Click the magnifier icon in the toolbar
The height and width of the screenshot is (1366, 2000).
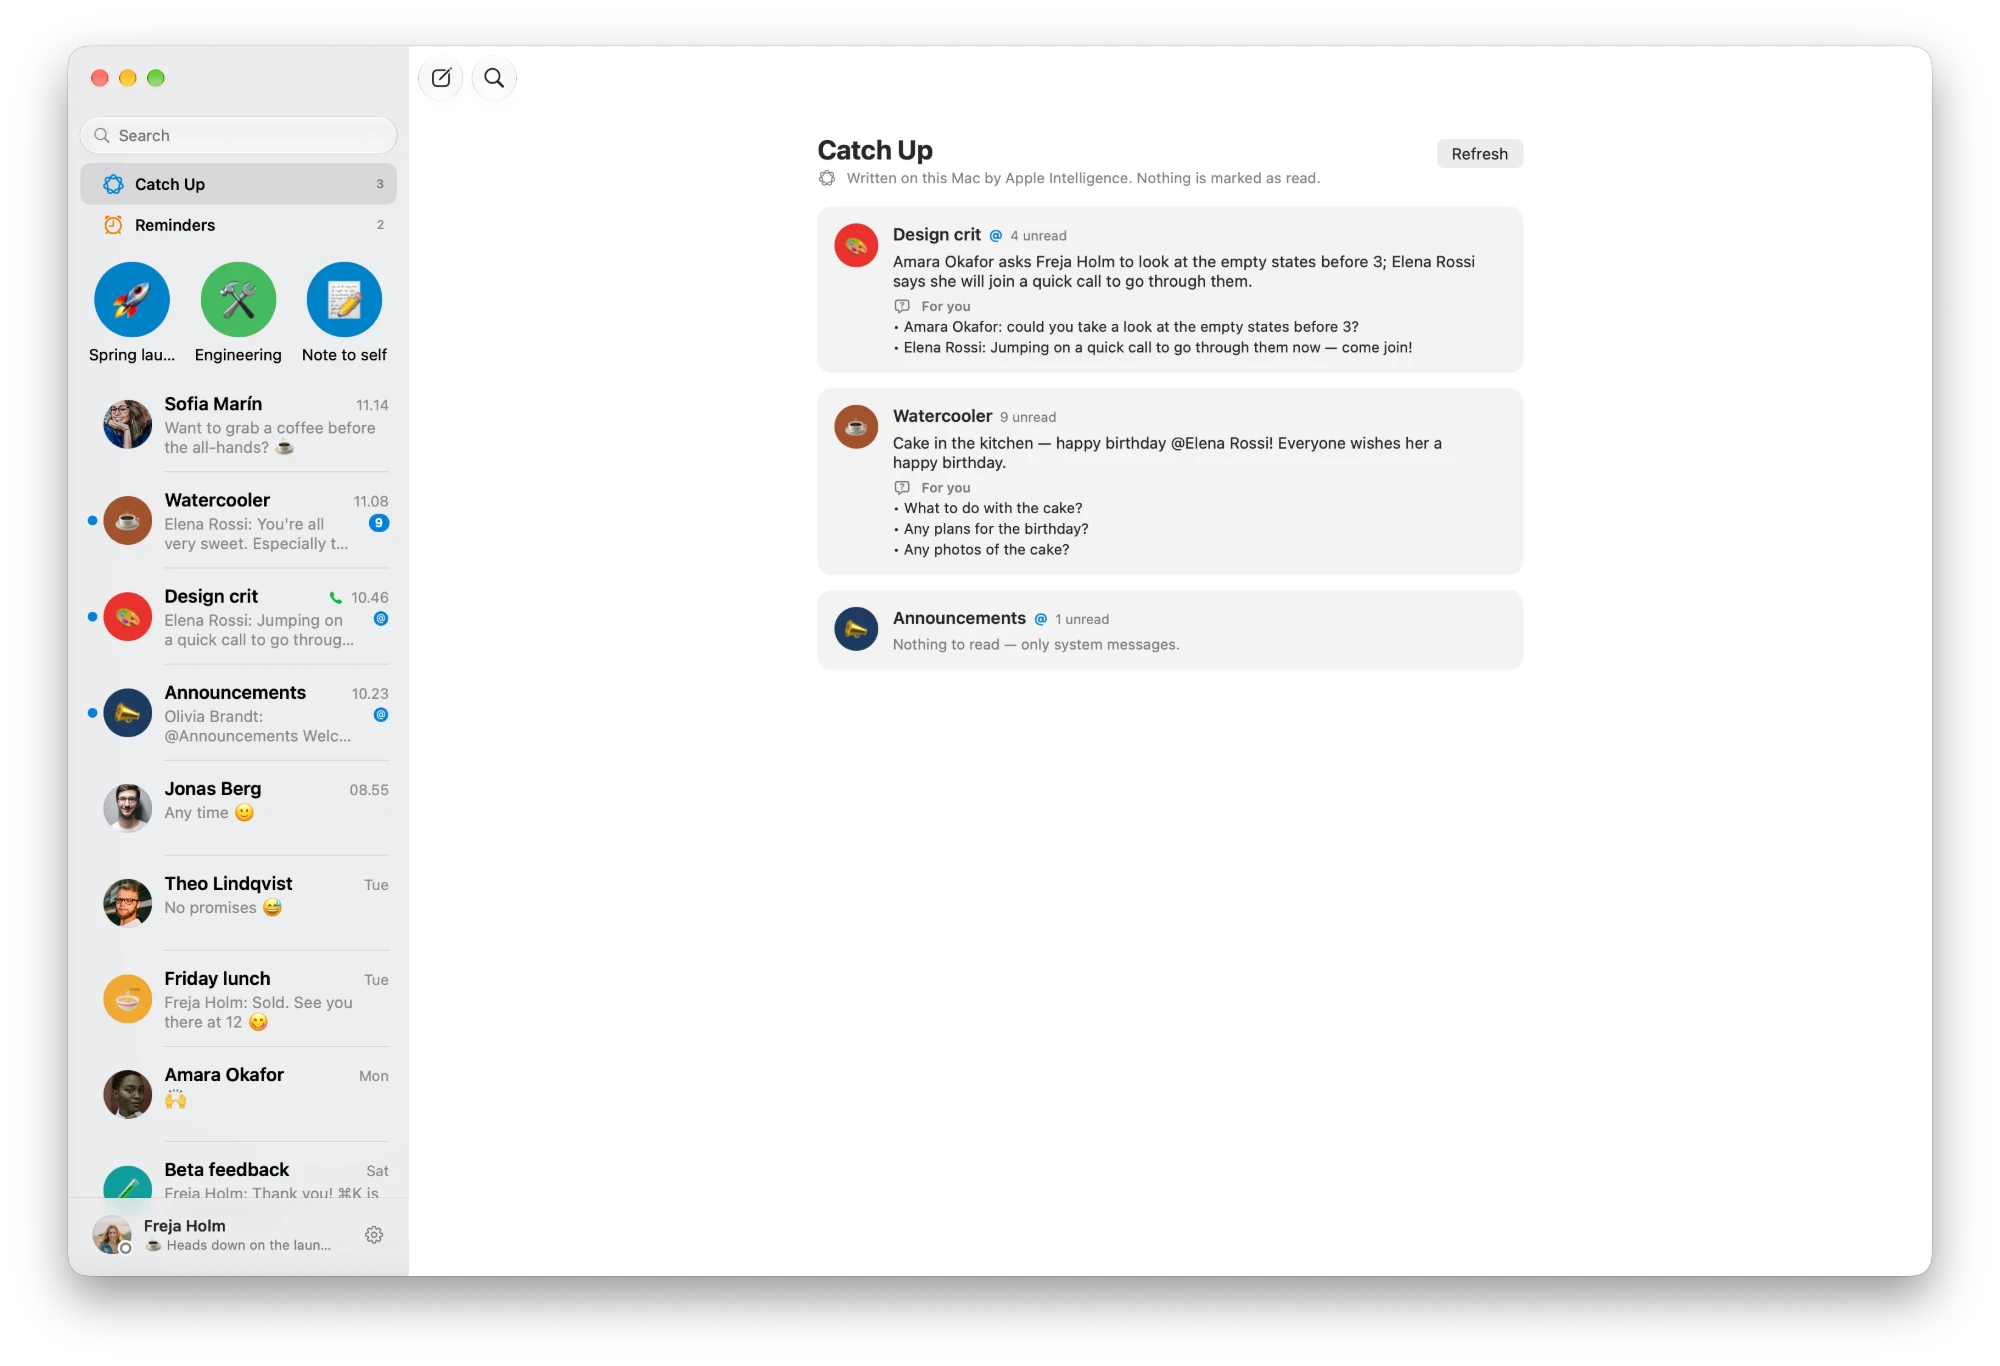coord(494,78)
